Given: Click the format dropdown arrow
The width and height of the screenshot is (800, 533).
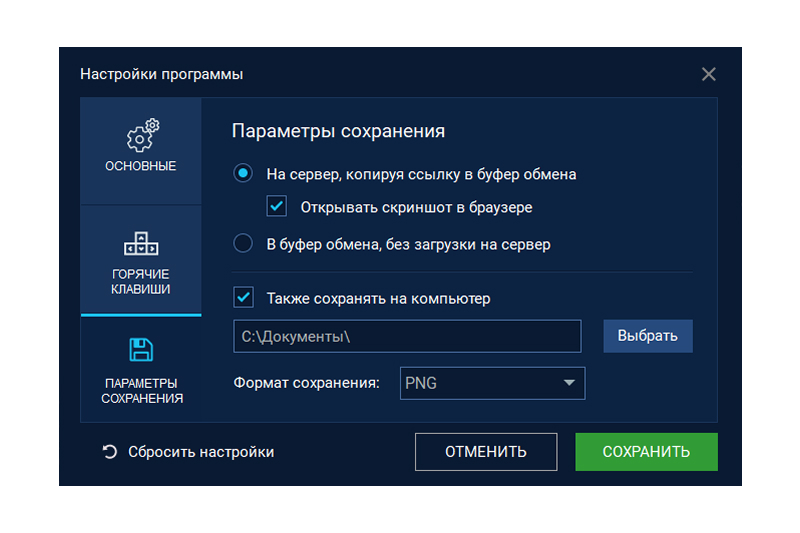Looking at the screenshot, I should point(569,383).
